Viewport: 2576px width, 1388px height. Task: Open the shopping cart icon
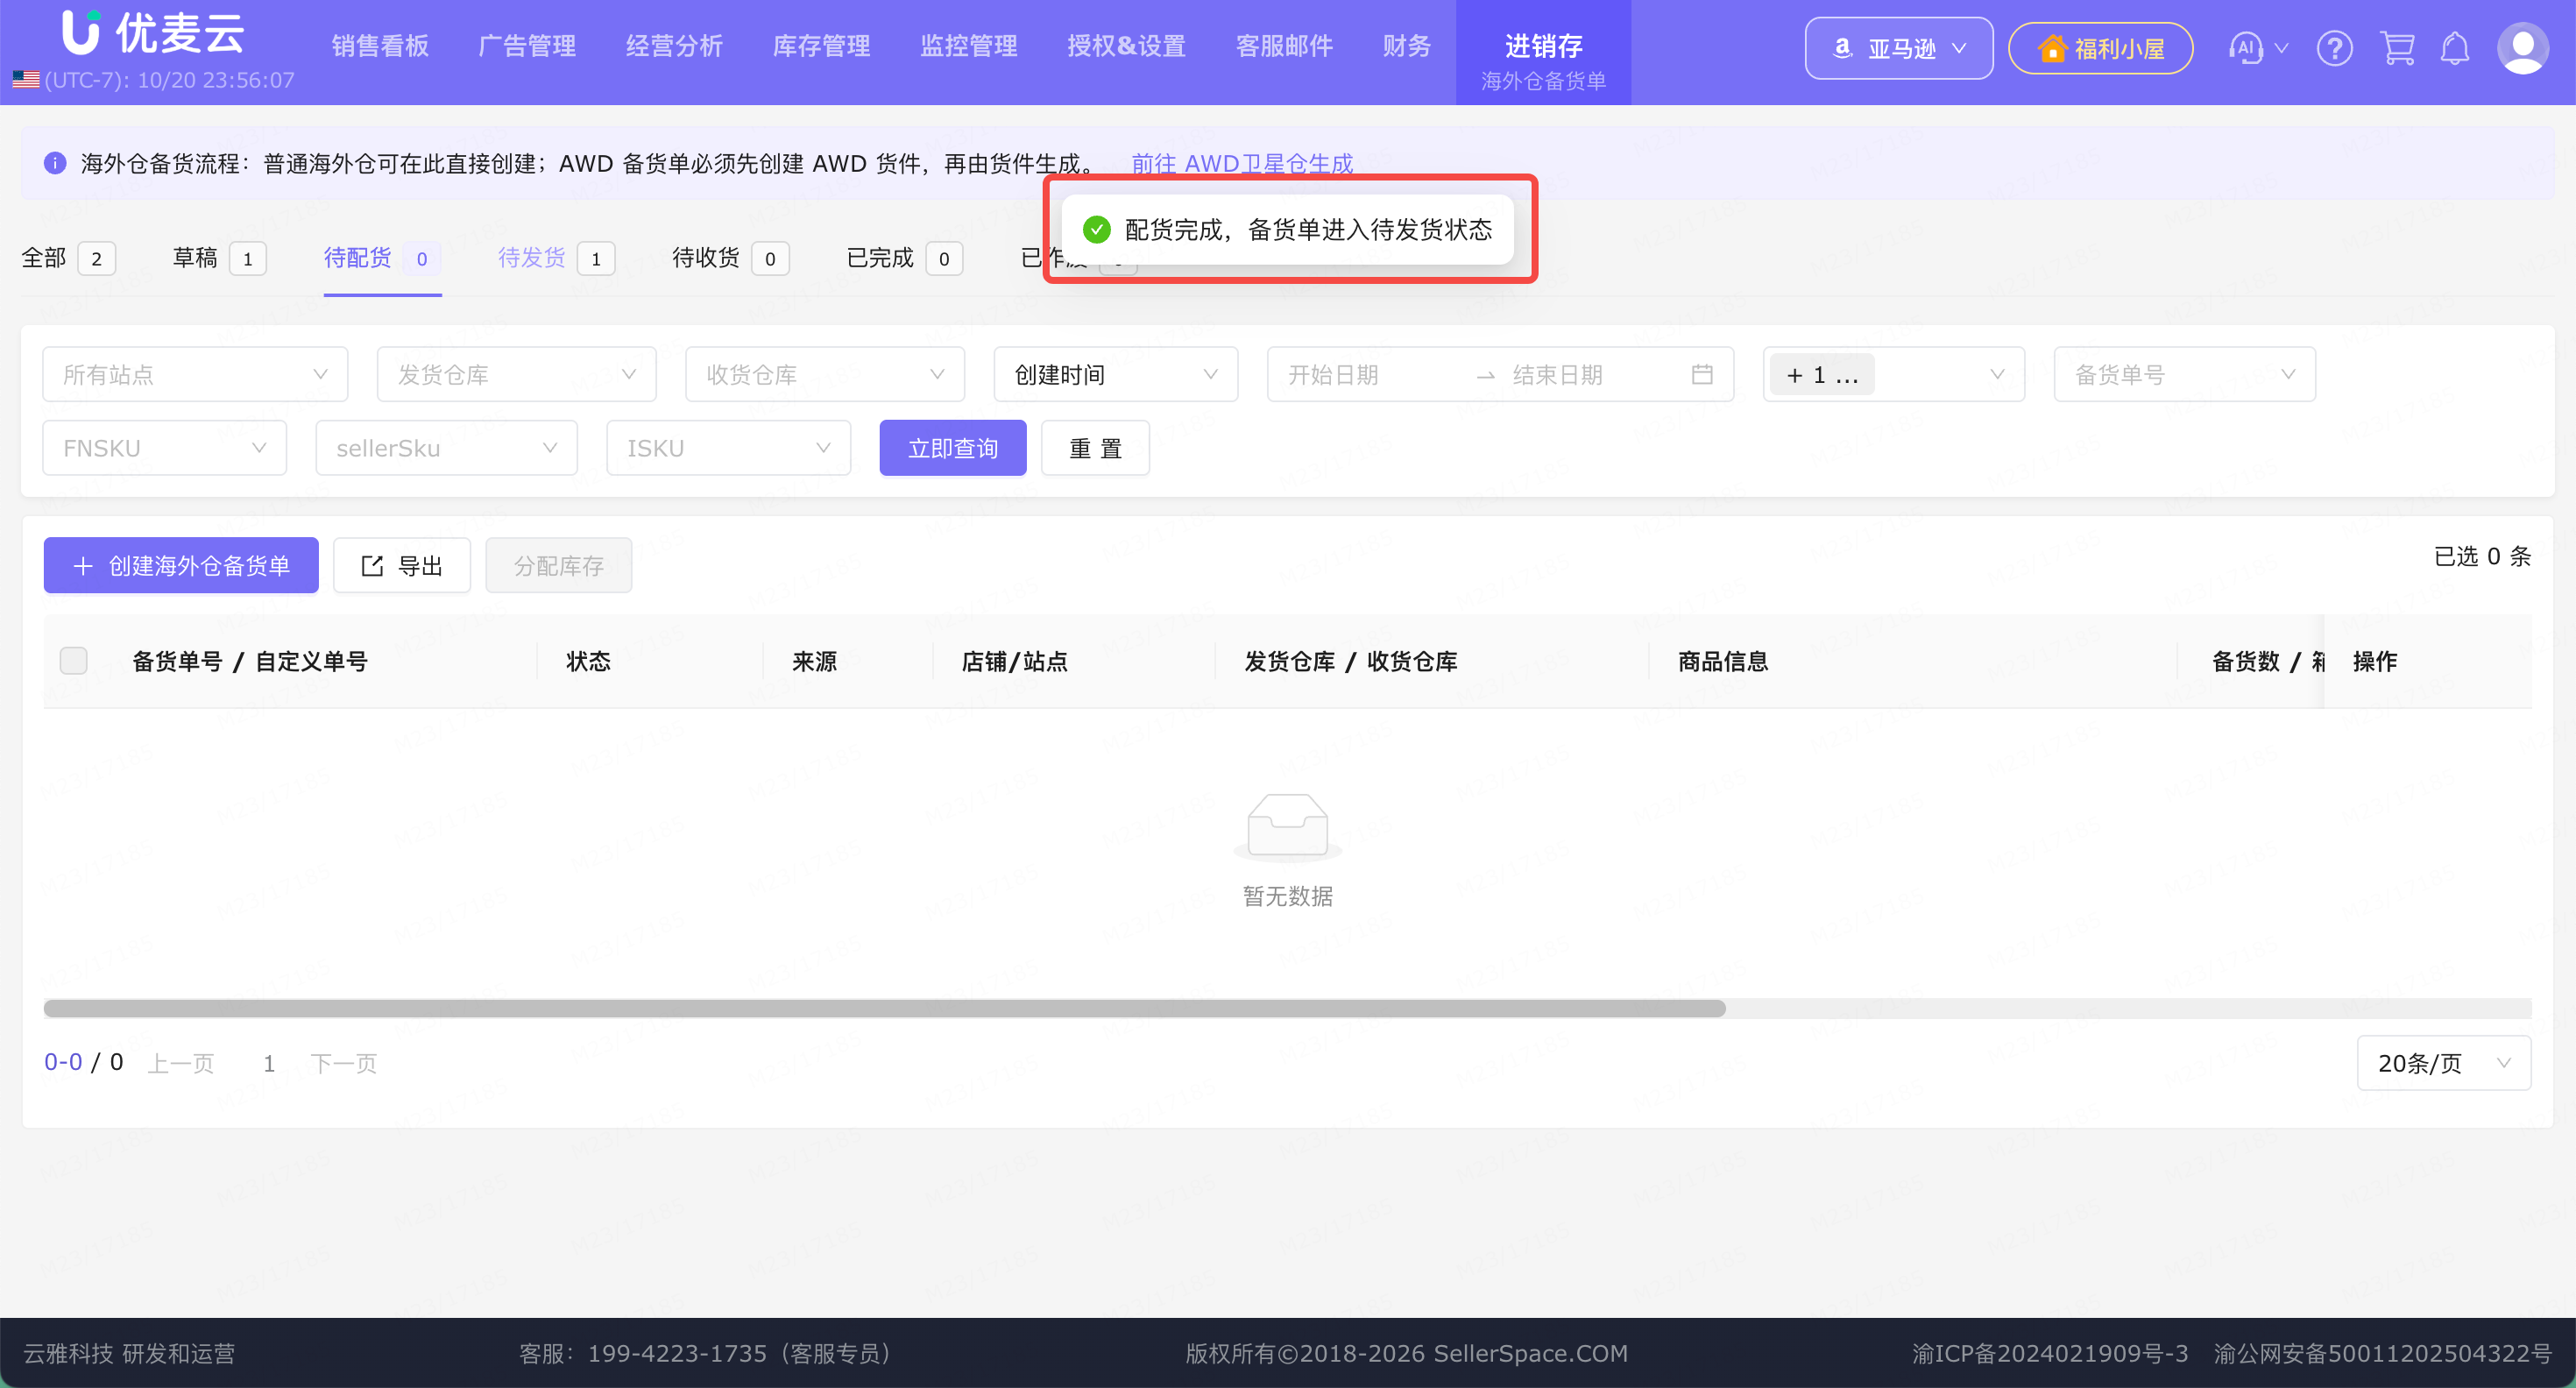coord(2396,48)
